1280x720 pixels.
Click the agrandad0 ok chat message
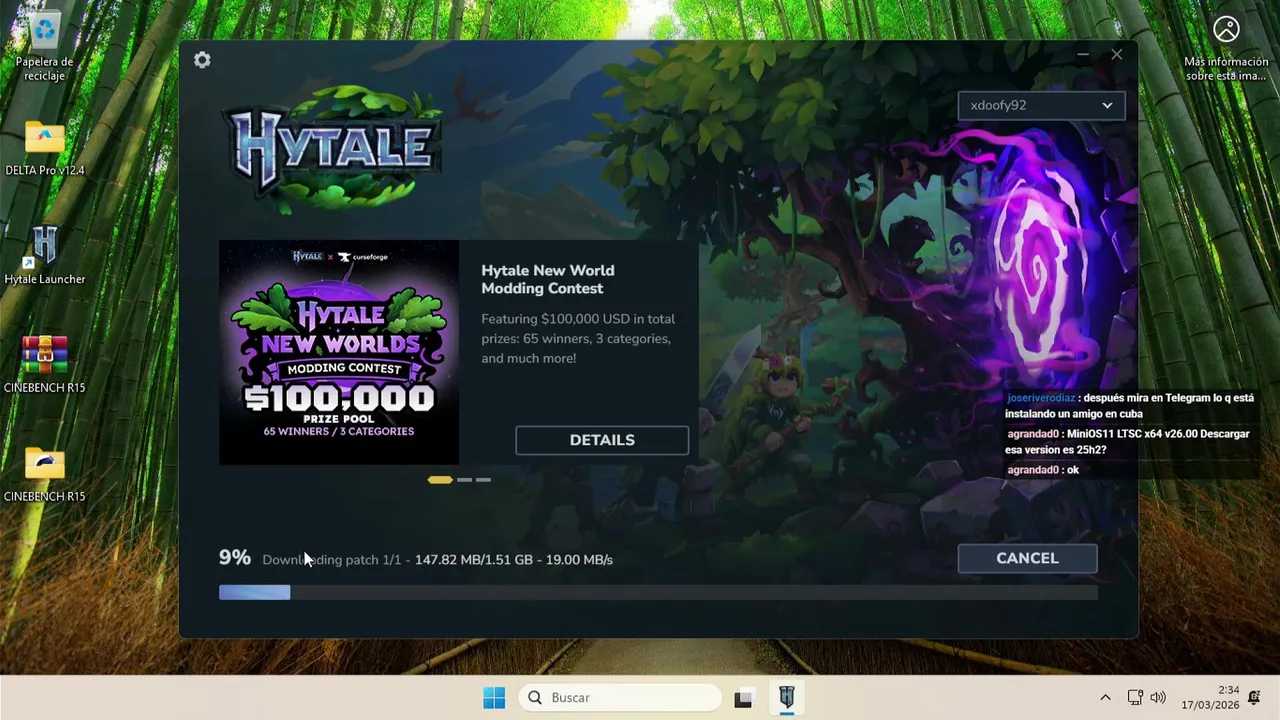tap(1043, 470)
